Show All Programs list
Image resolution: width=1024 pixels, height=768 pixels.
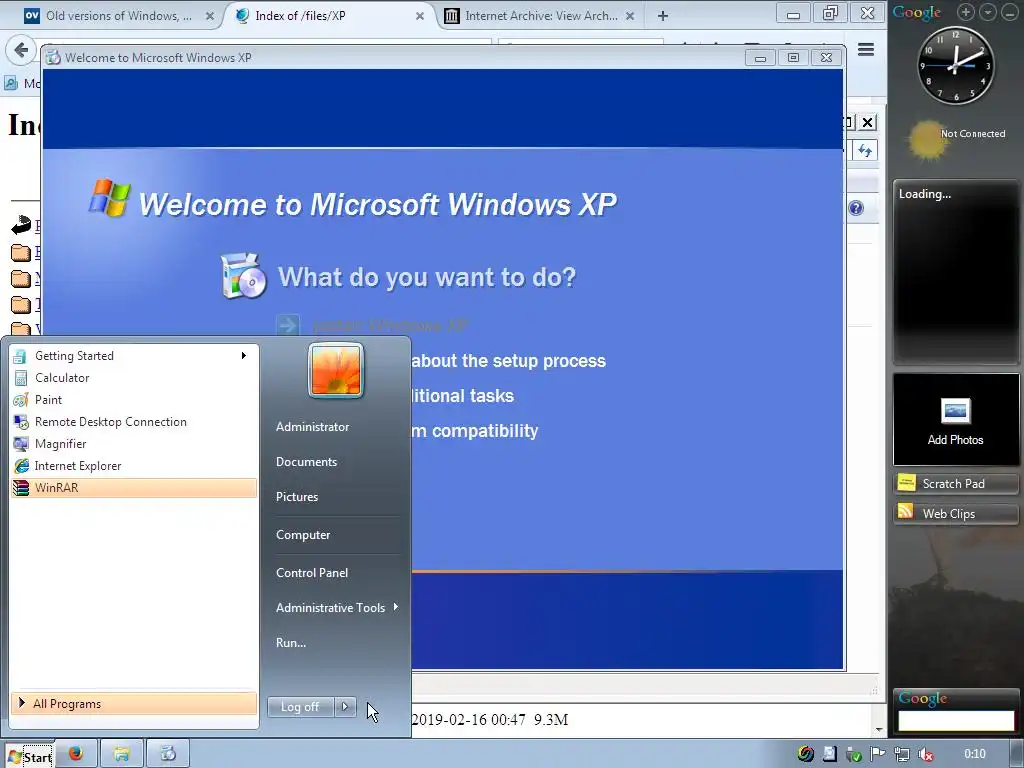click(133, 703)
